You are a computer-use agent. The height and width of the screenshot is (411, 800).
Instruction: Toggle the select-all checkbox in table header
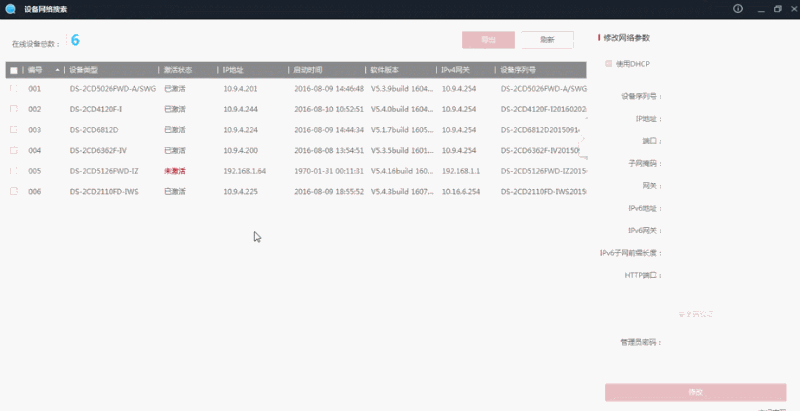(x=14, y=70)
